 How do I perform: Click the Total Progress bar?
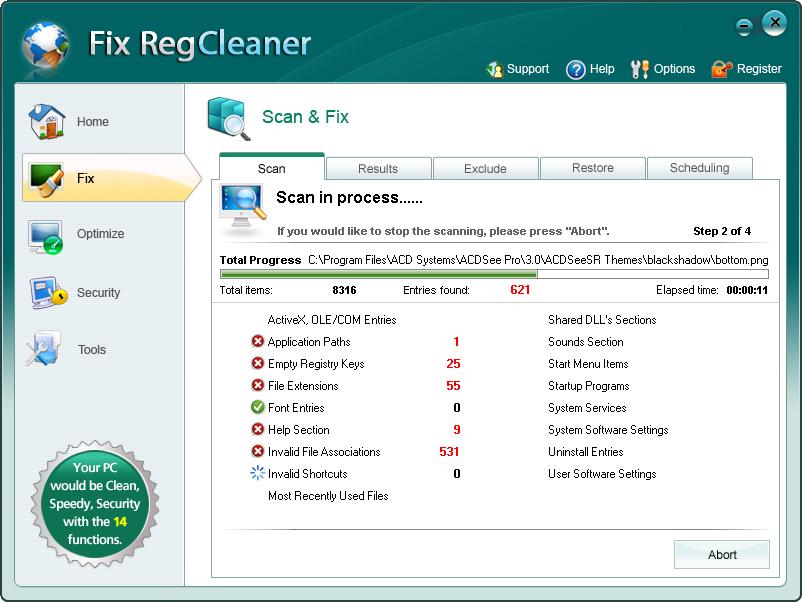pyautogui.click(x=494, y=274)
